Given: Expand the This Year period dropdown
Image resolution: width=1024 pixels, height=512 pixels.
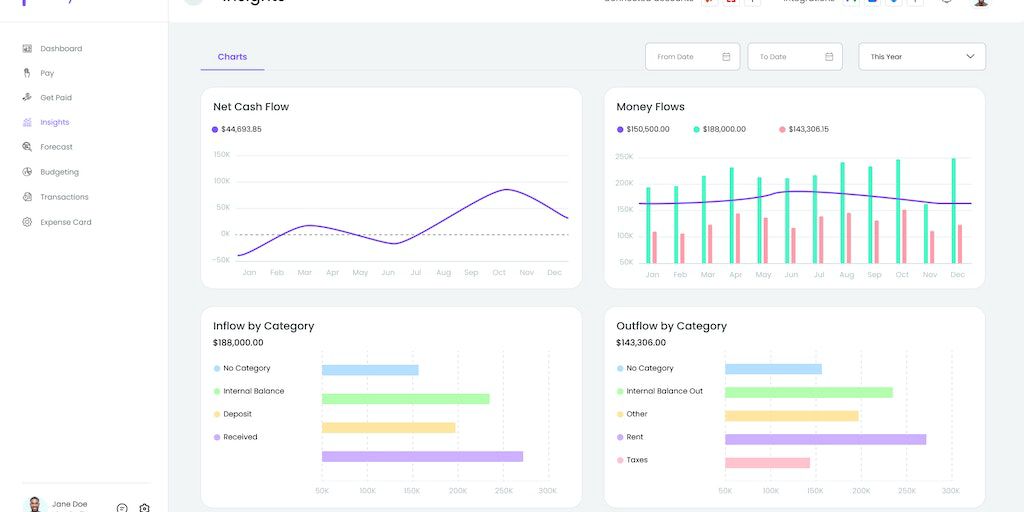Looking at the screenshot, I should [921, 57].
